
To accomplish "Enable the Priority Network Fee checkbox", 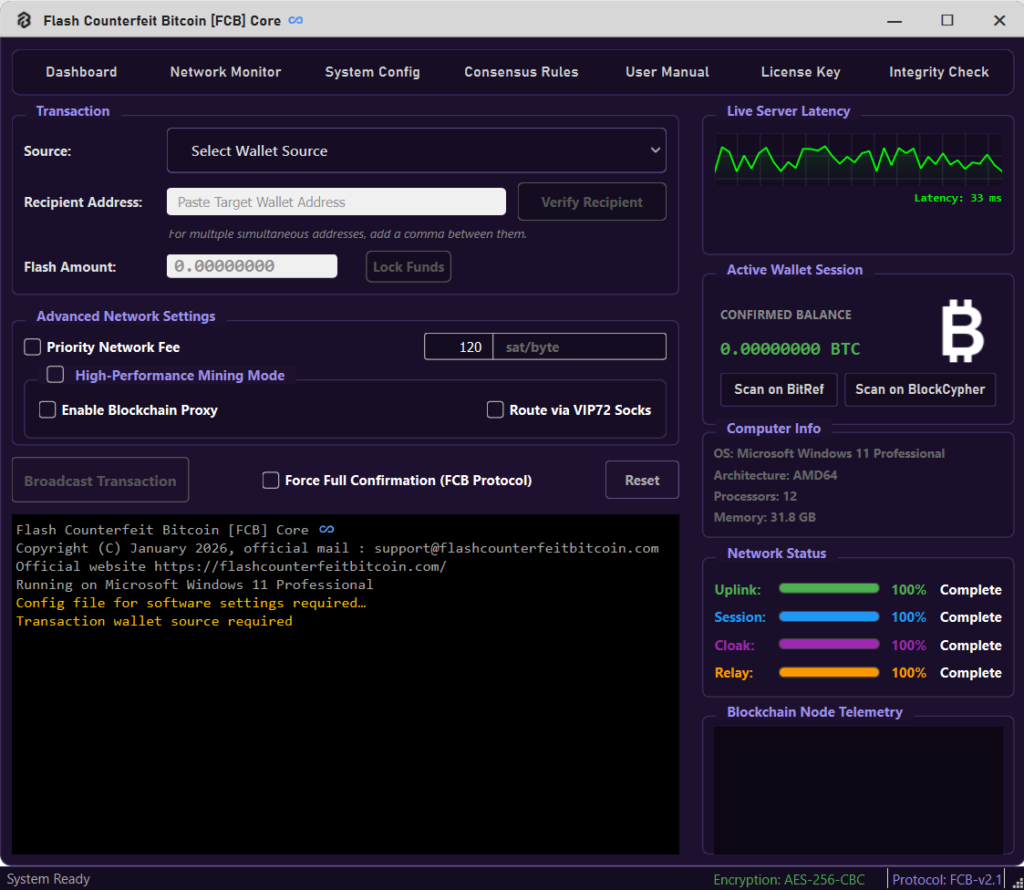I will [33, 347].
